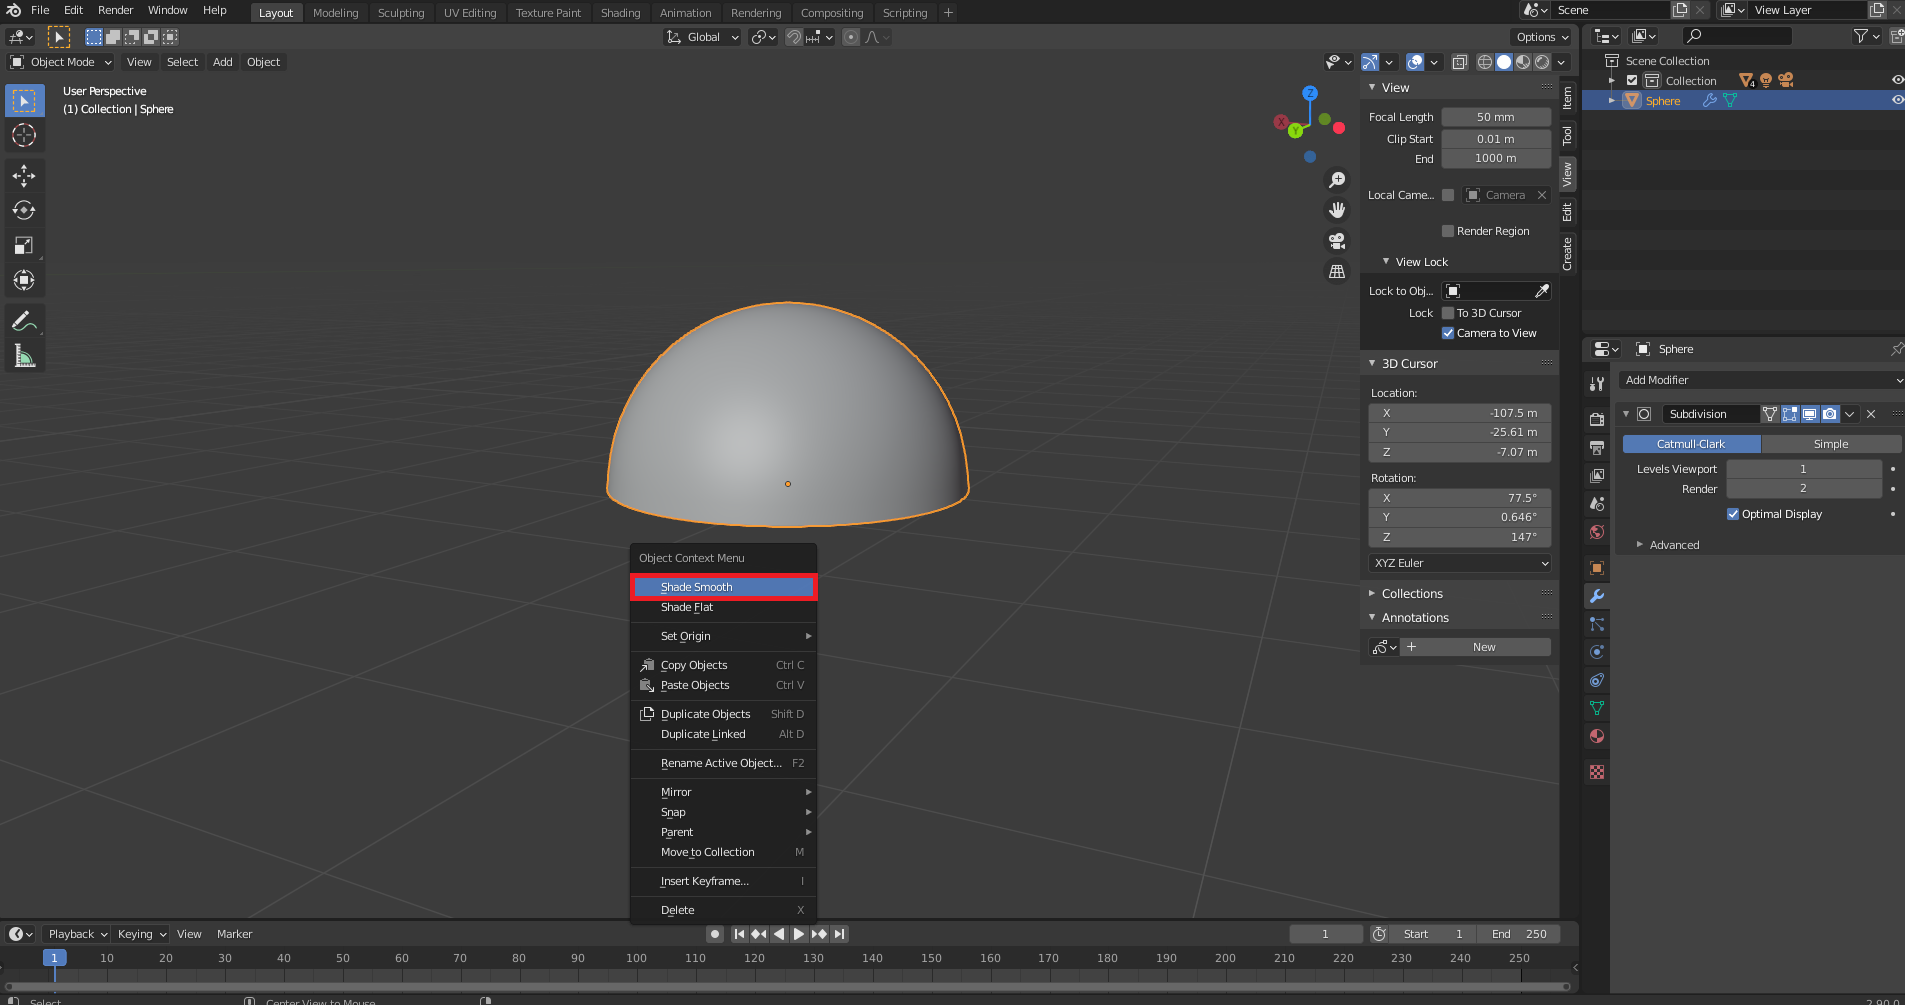Image resolution: width=1905 pixels, height=1005 pixels.
Task: Choose Shade Flat from context menu
Action: point(687,608)
